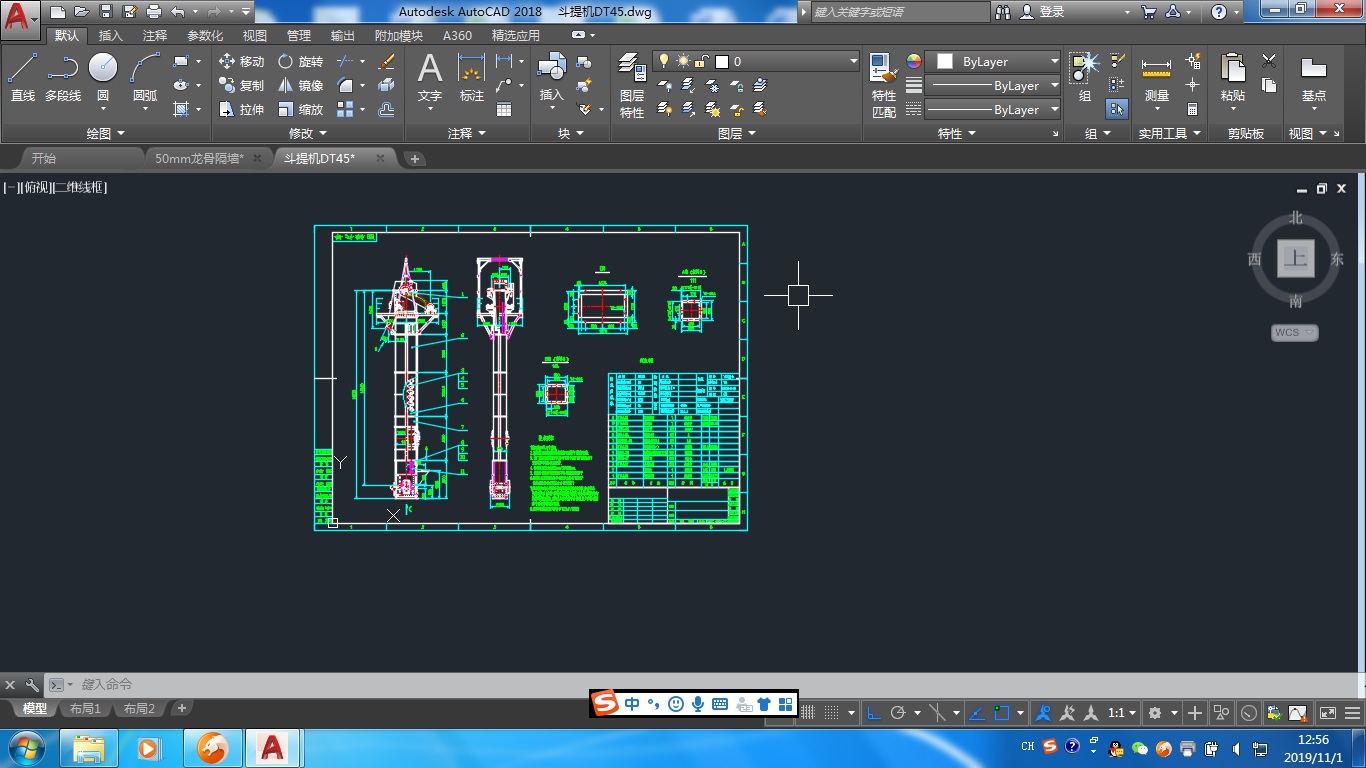This screenshot has height=768, width=1366.
Task: Click the Measure (测量) tool
Action: coord(1156,77)
